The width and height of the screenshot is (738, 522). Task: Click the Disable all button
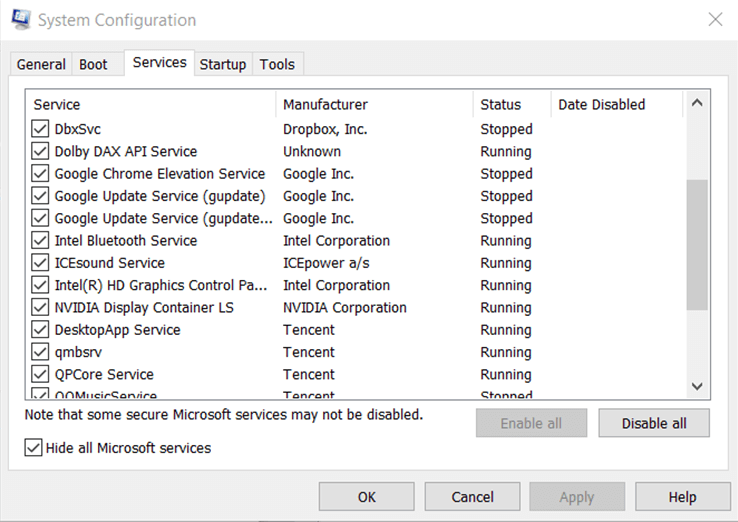654,423
